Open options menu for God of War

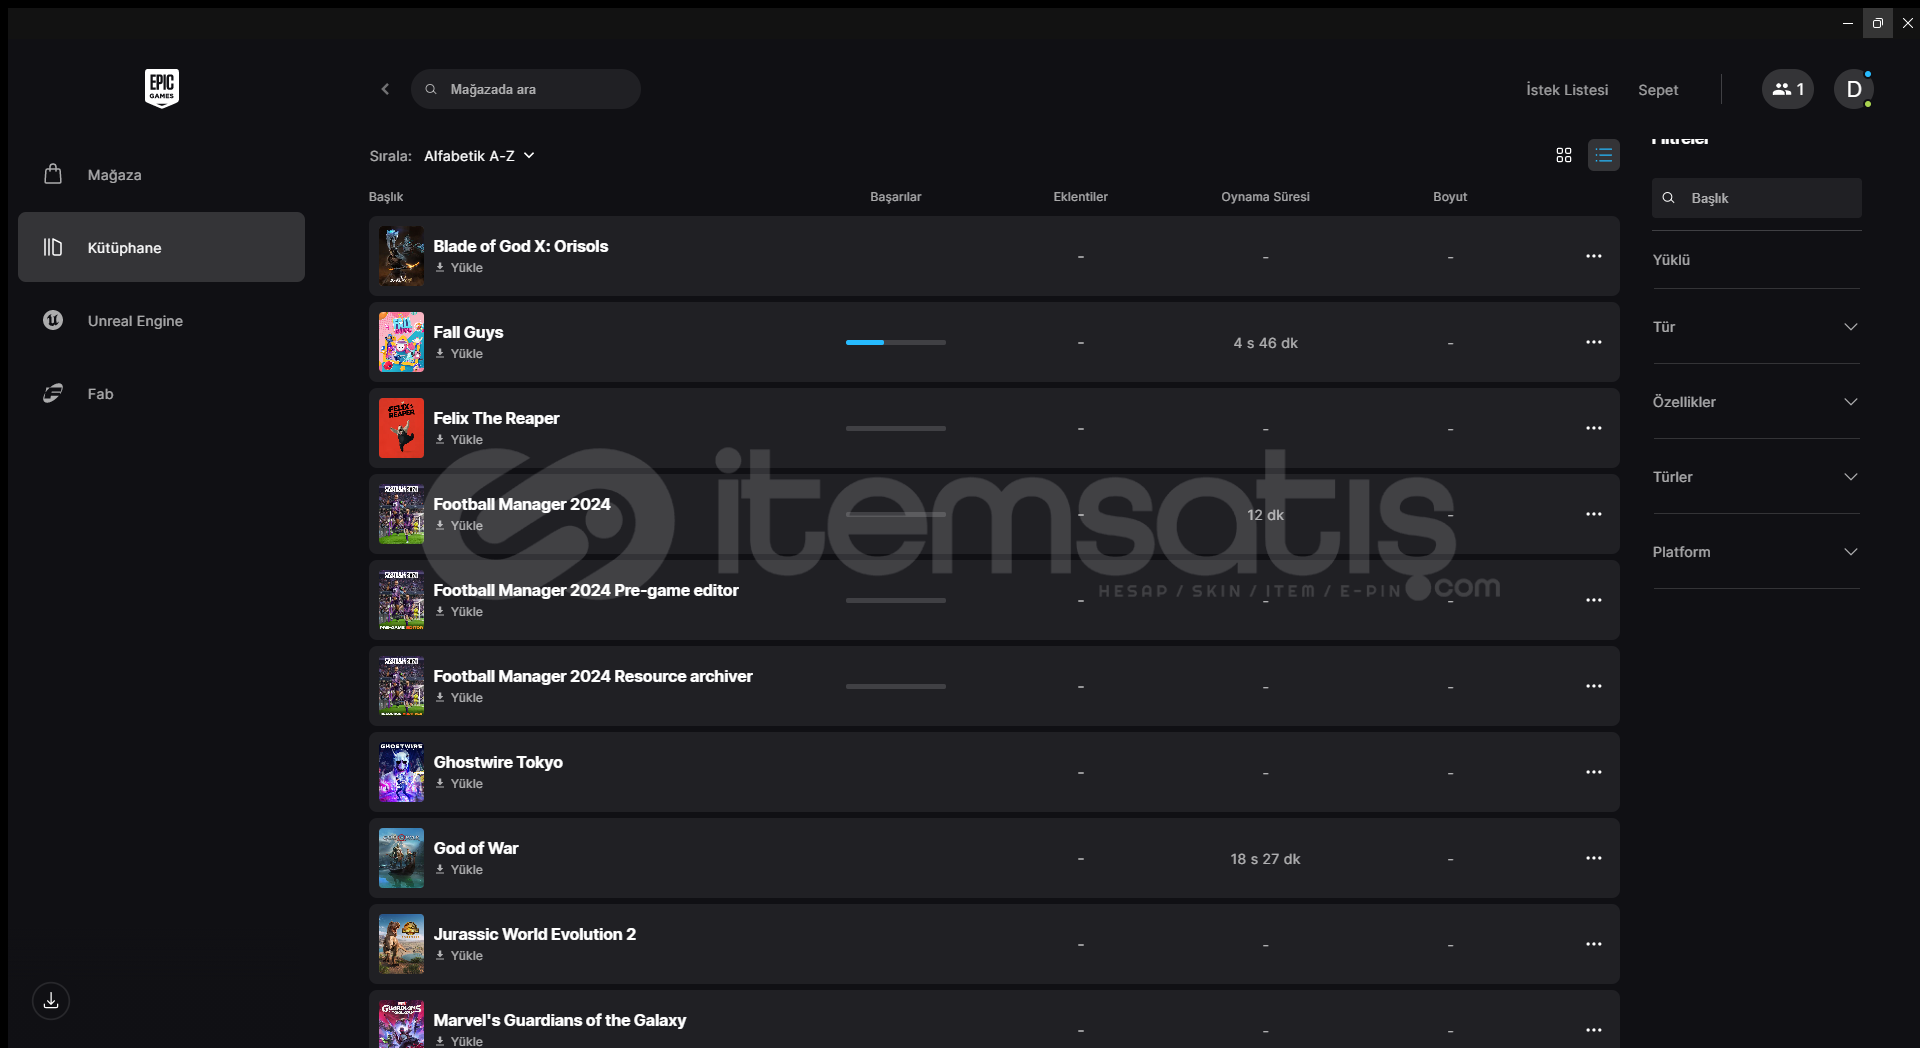[1594, 858]
